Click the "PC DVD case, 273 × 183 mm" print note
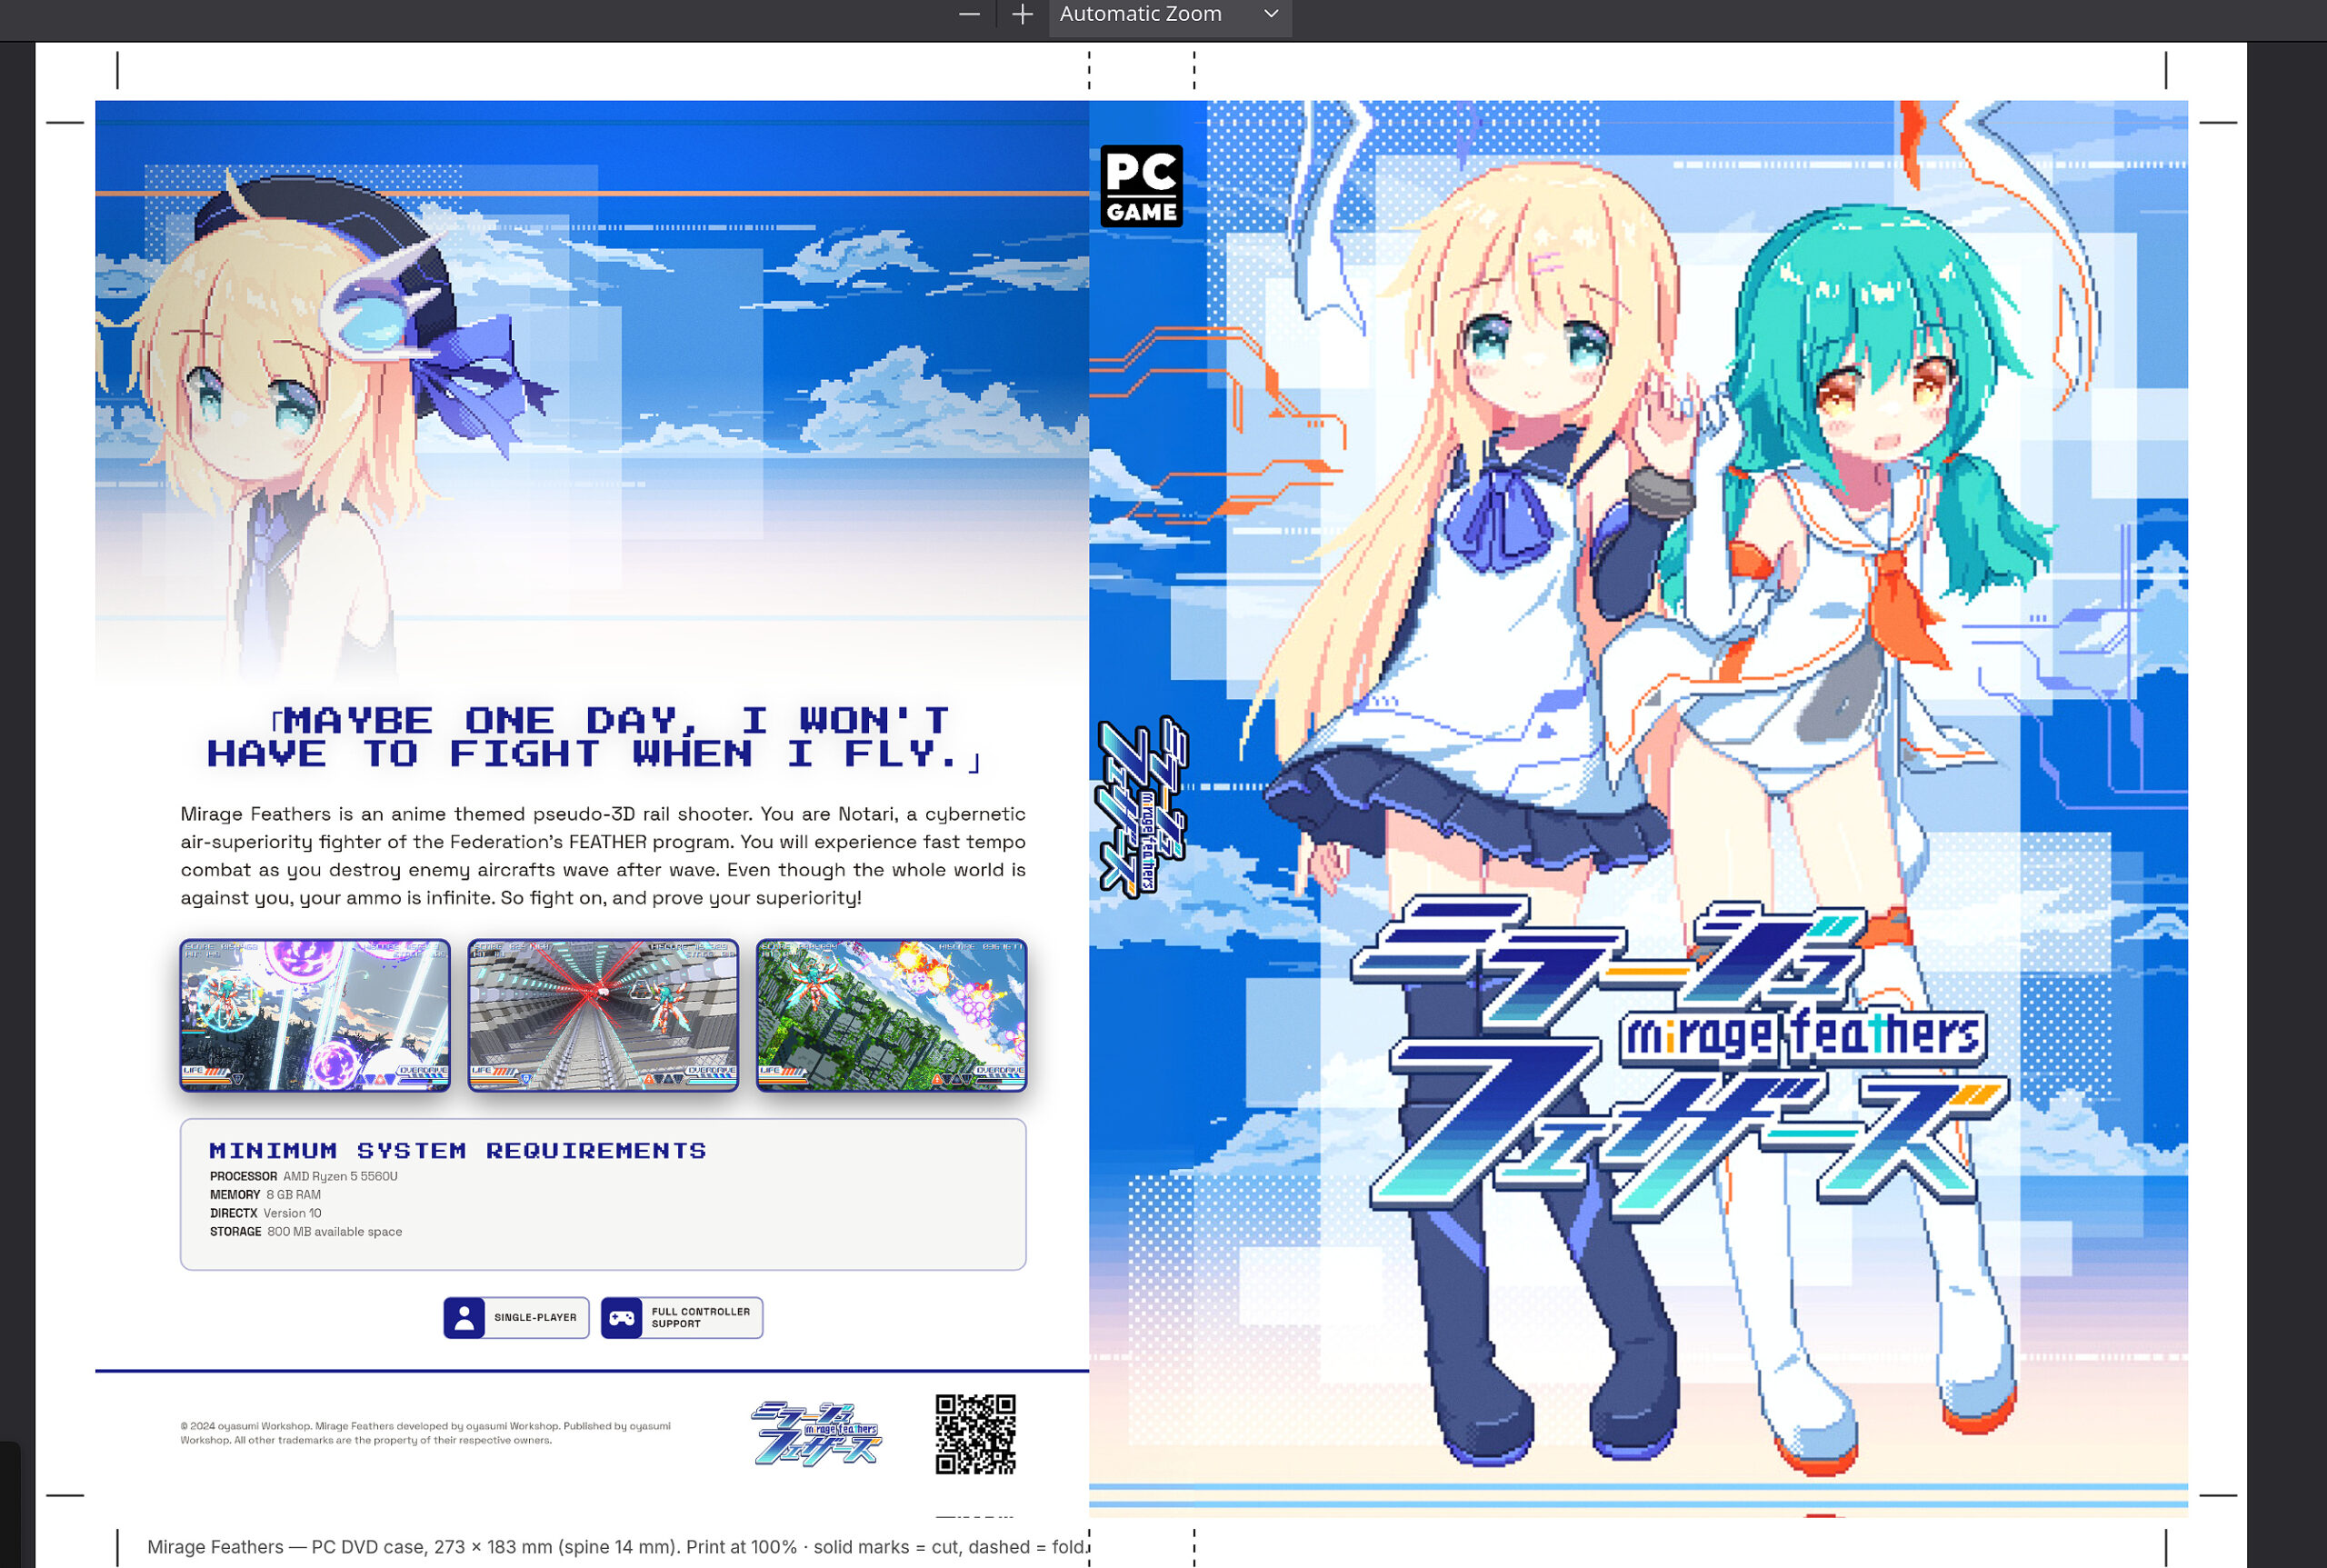Image resolution: width=2327 pixels, height=1568 pixels. tap(616, 1547)
